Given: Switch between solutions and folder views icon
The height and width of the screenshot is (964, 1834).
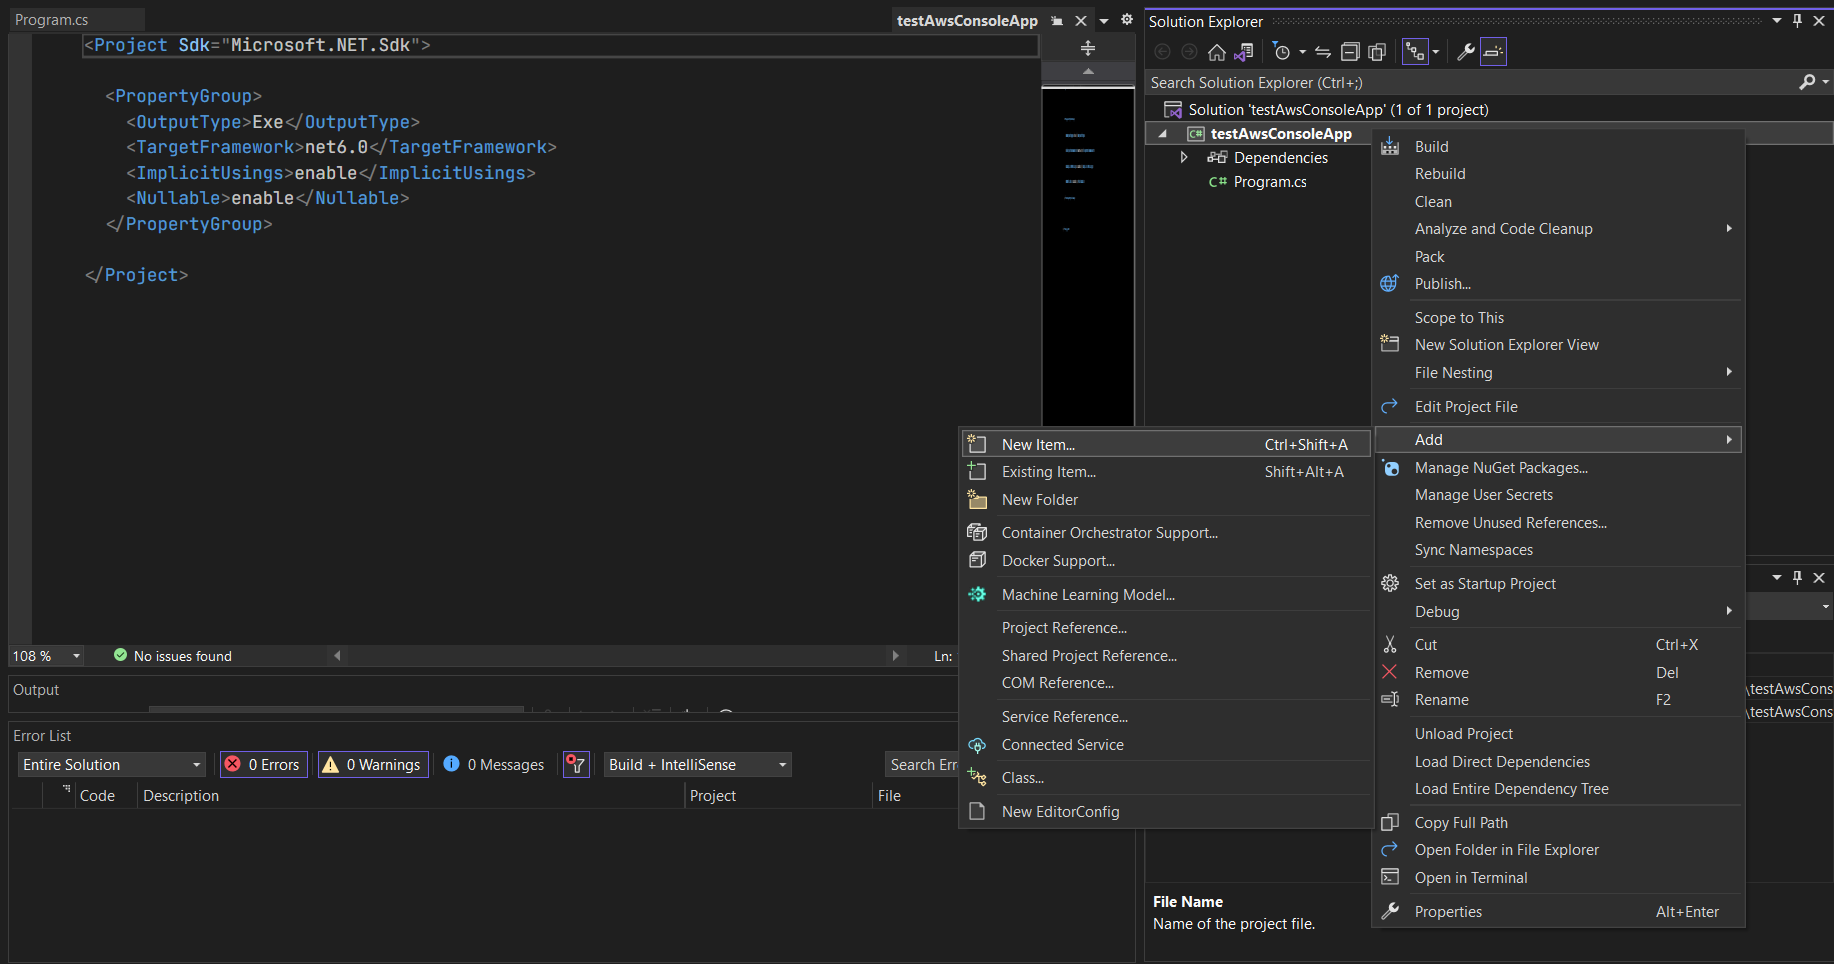Looking at the screenshot, I should 1244,52.
